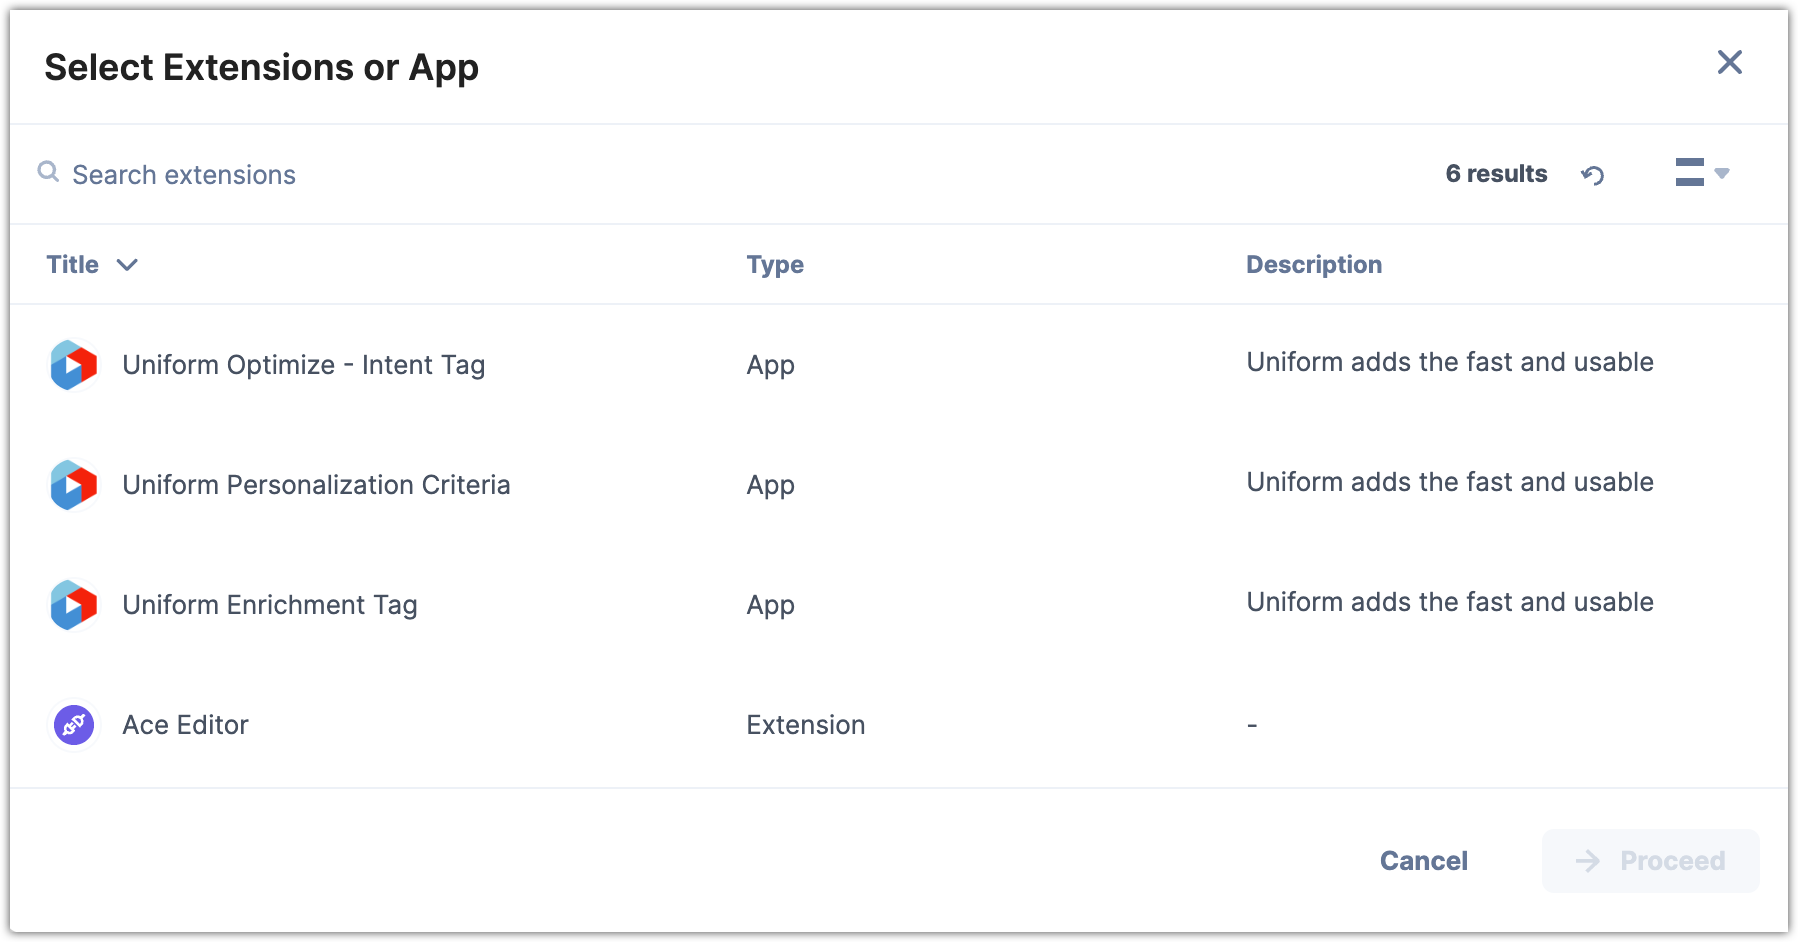Select Uniform Personalization Criteria title
1798x942 pixels.
click(x=316, y=485)
